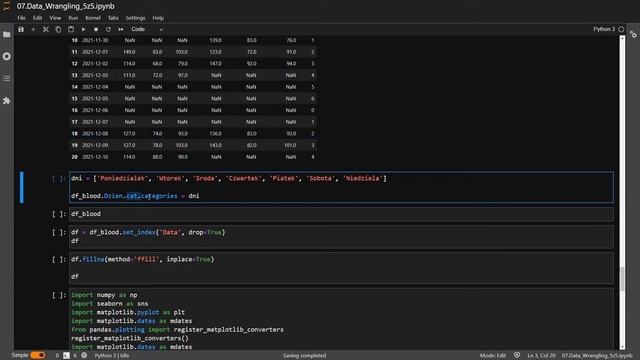This screenshot has height=360, width=640.
Task: Click row index 20 in output table
Action: click(x=74, y=157)
